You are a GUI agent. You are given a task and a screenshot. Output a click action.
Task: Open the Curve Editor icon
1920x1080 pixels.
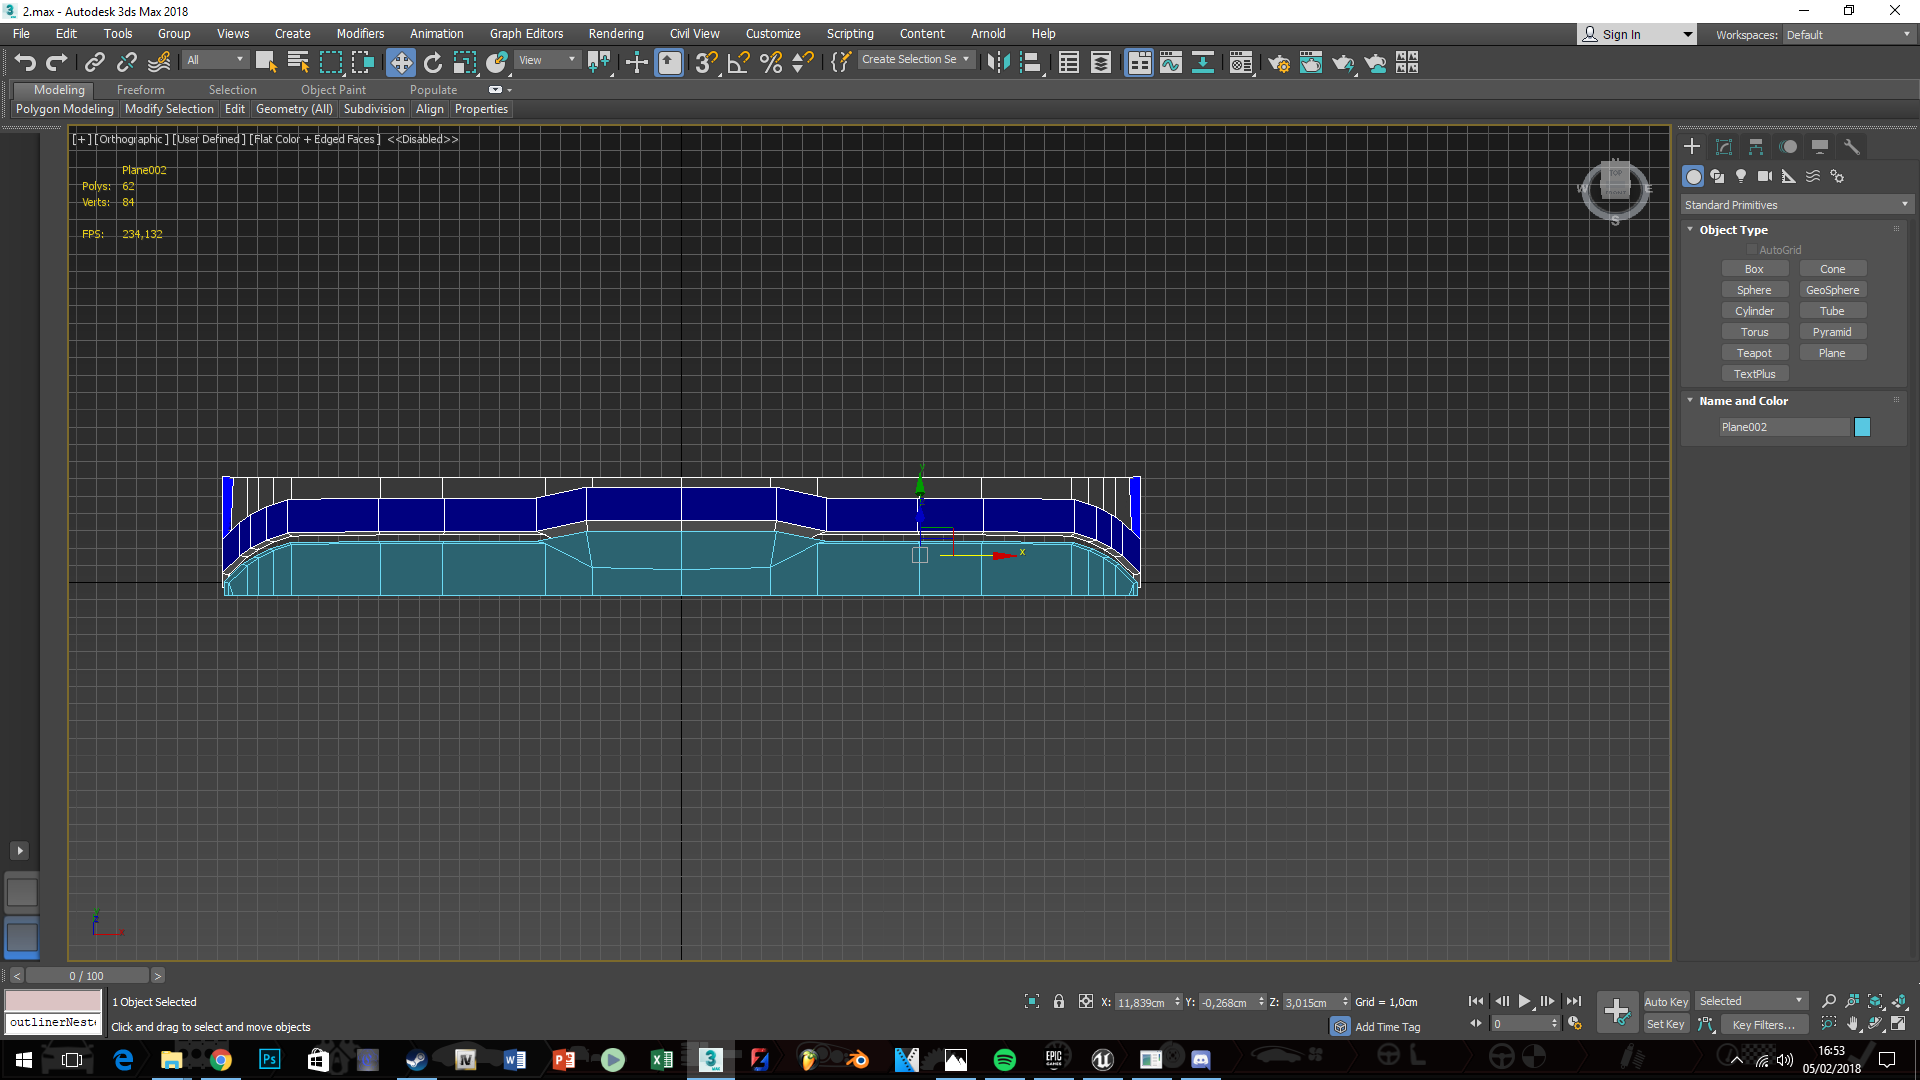[x=1170, y=63]
